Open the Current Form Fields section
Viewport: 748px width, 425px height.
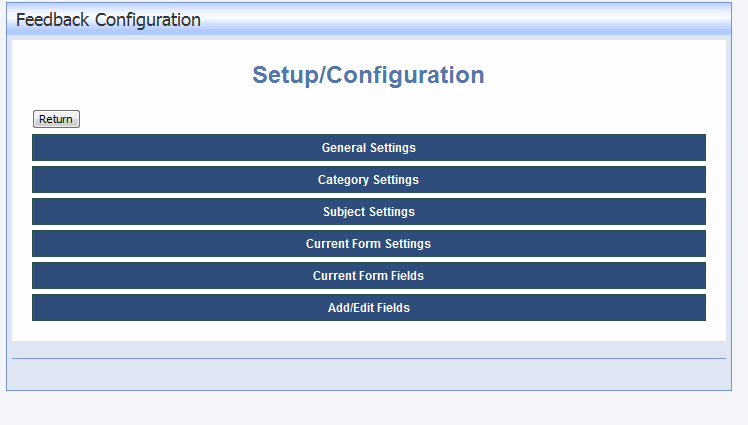point(369,275)
